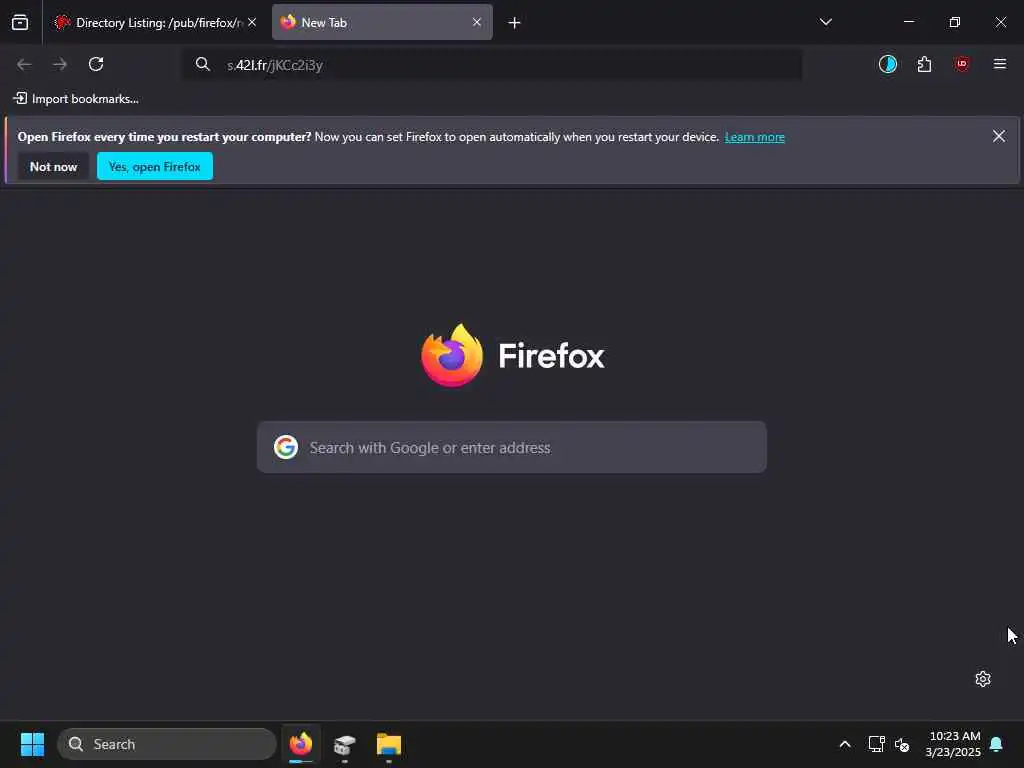Show hidden system tray icons
Image resolution: width=1024 pixels, height=768 pixels.
(x=844, y=744)
